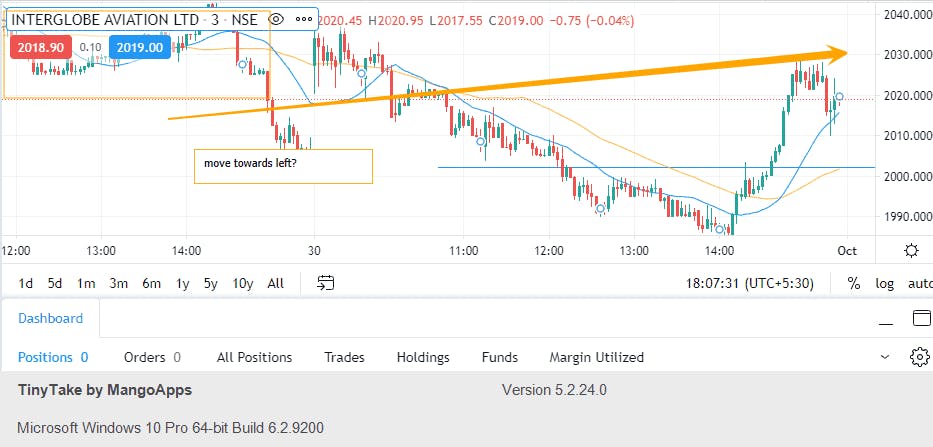Click the red sell price 2018.90 button

40,48
